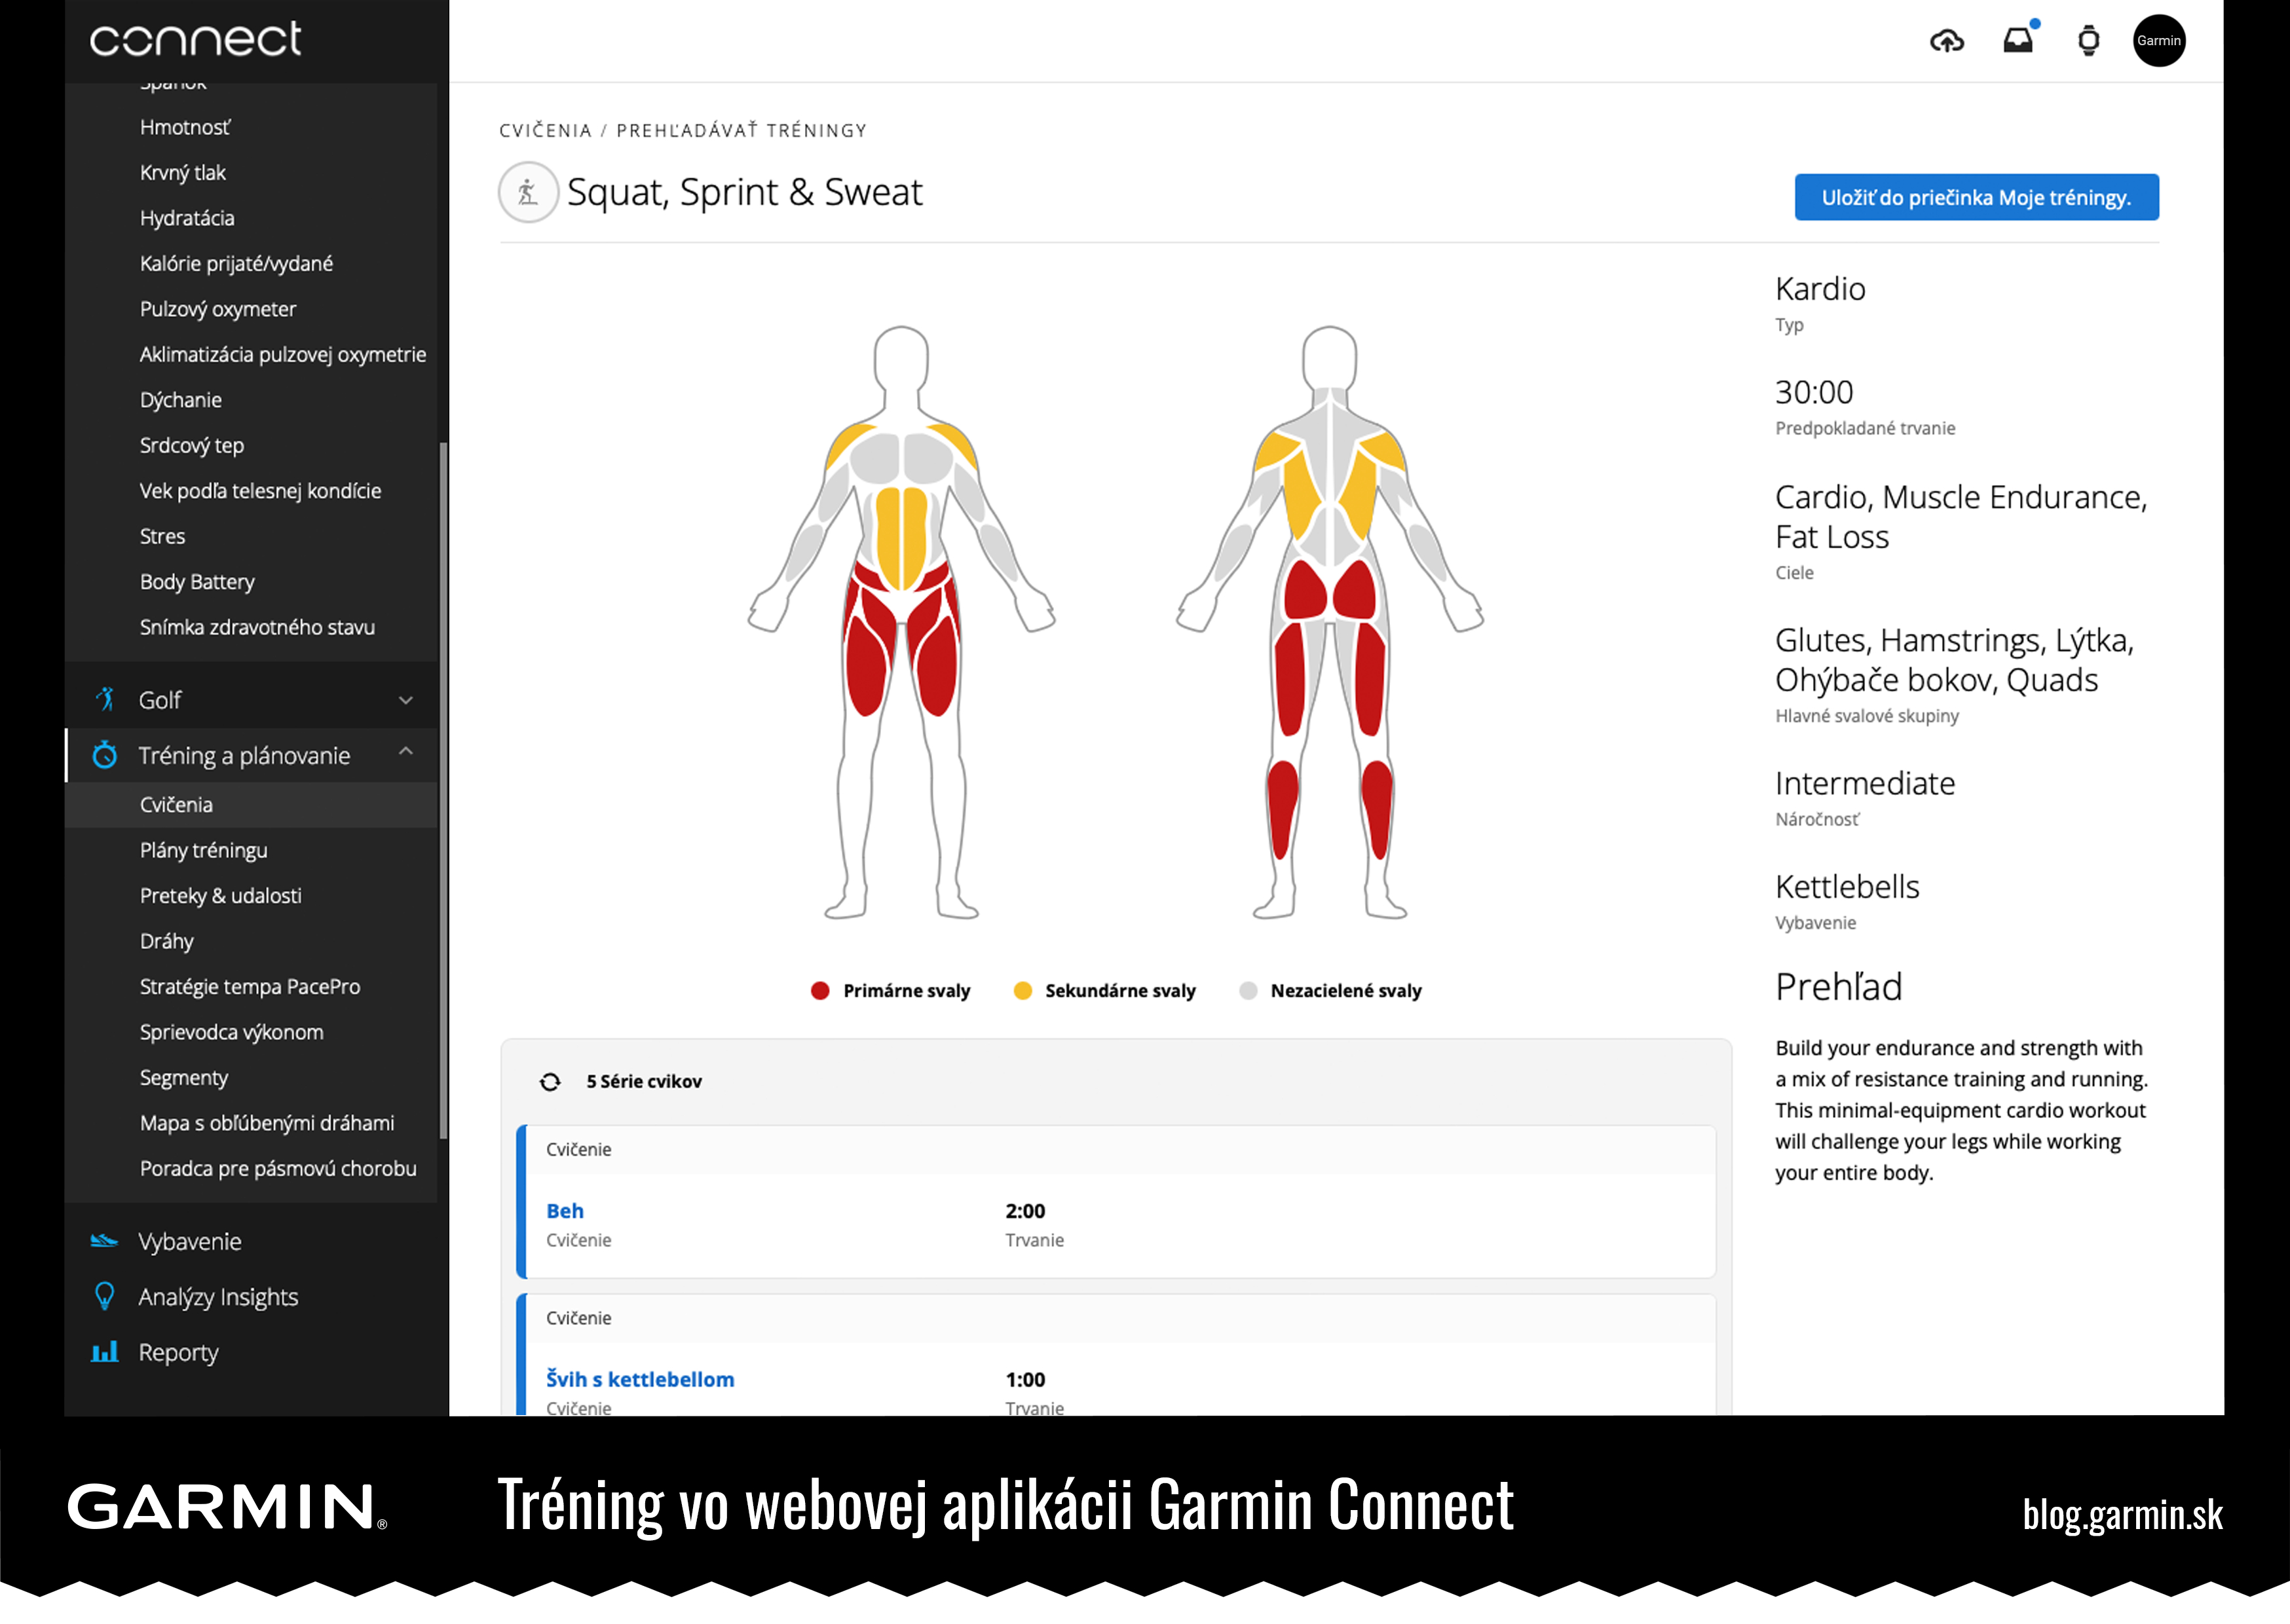Click the red Primárne svaly legend dot

820,991
